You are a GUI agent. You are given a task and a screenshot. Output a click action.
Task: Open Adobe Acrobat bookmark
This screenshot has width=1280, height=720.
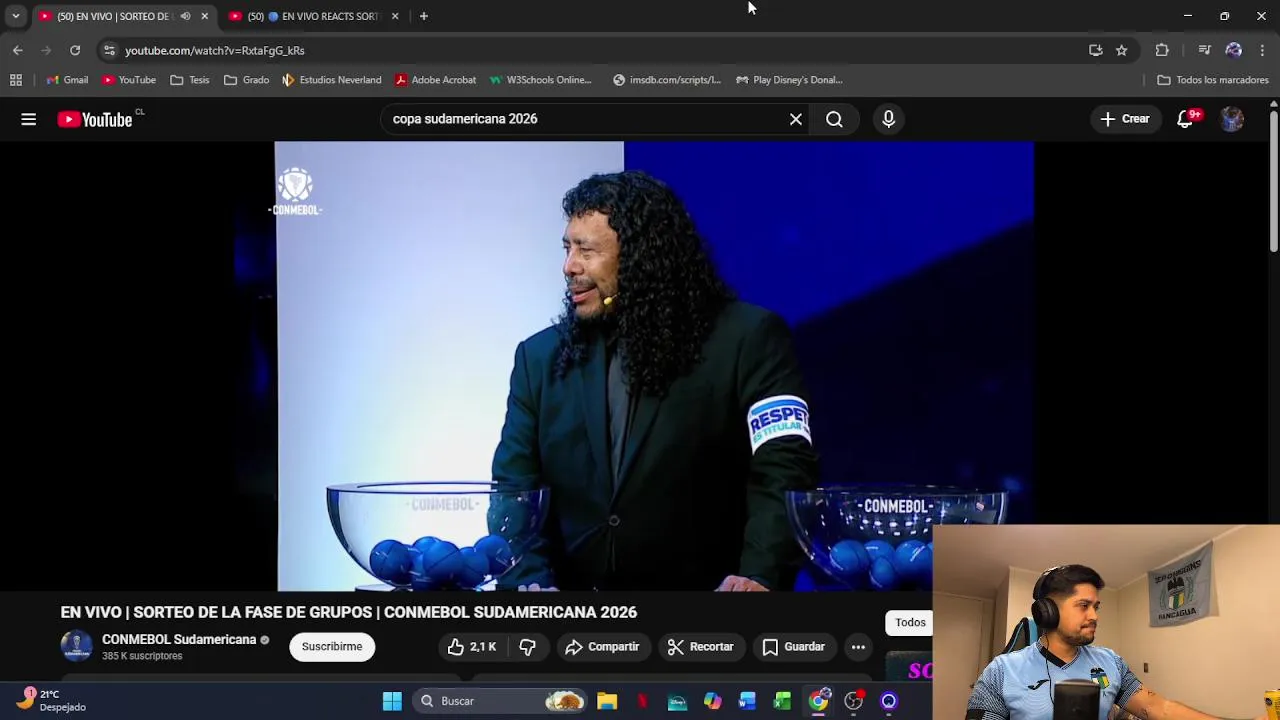tap(435, 80)
